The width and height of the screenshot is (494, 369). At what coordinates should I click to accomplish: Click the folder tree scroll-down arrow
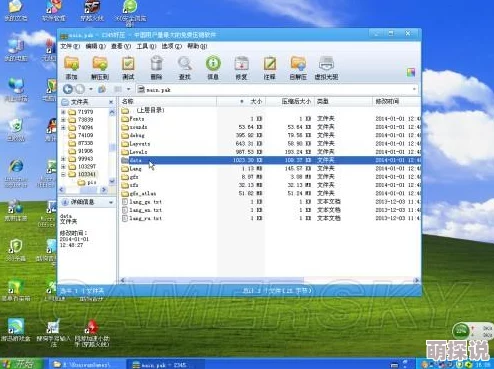(x=112, y=181)
